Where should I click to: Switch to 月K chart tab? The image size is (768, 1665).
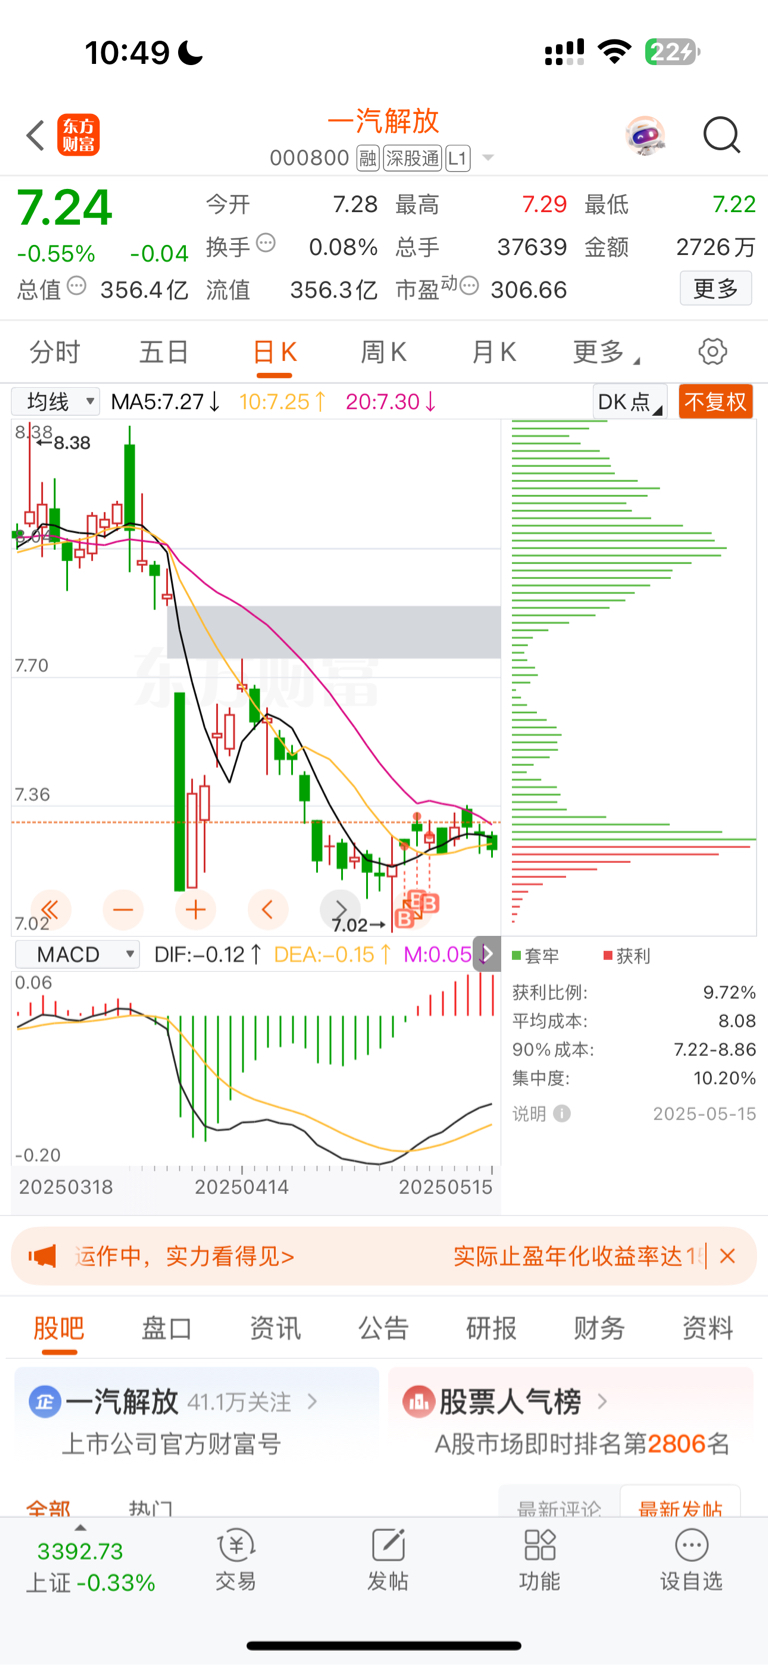pyautogui.click(x=493, y=352)
